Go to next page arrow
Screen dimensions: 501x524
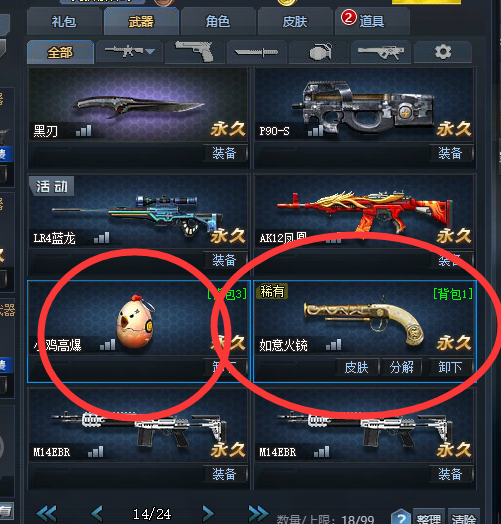coord(208,513)
